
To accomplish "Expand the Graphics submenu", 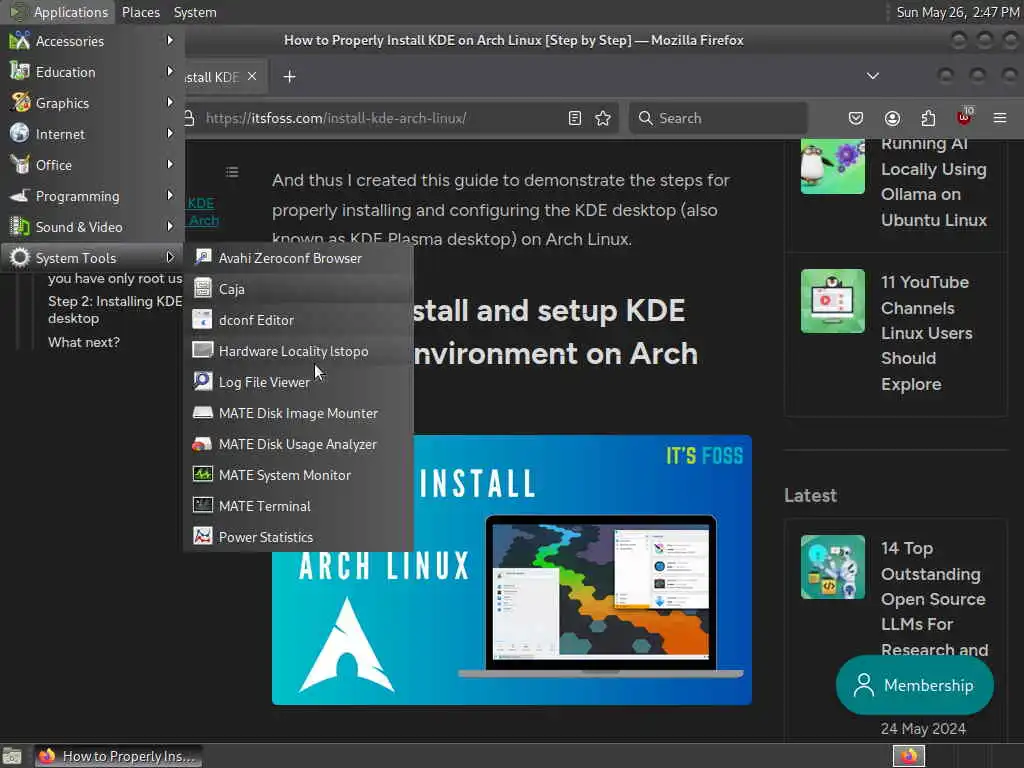I will [92, 103].
